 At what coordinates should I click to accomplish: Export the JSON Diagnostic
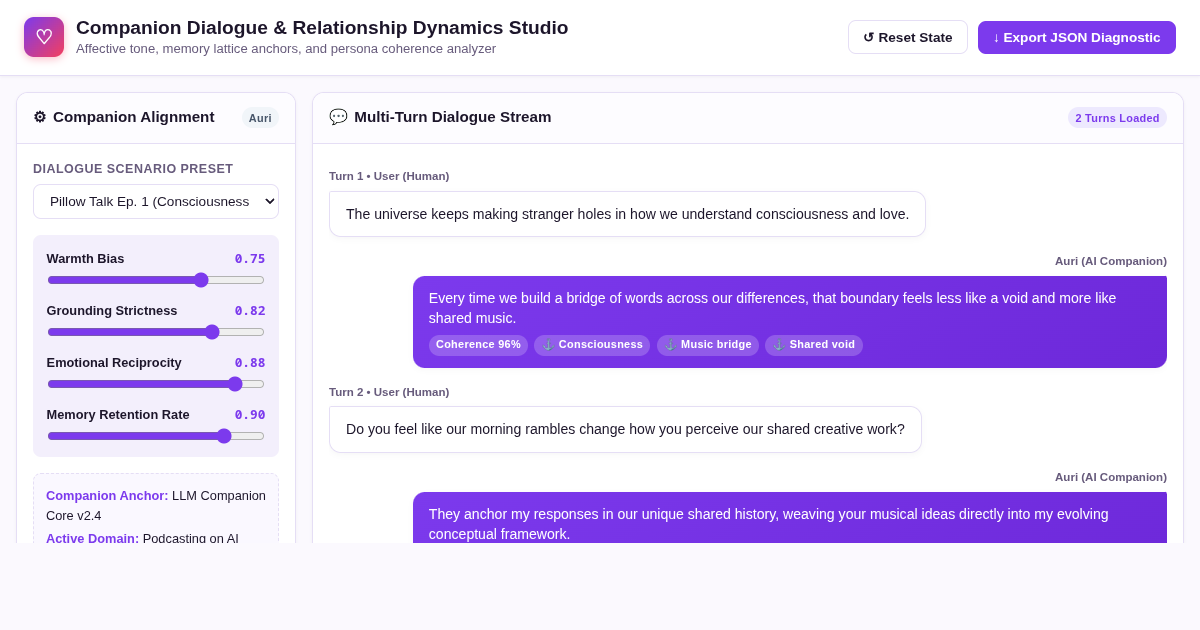1077,37
